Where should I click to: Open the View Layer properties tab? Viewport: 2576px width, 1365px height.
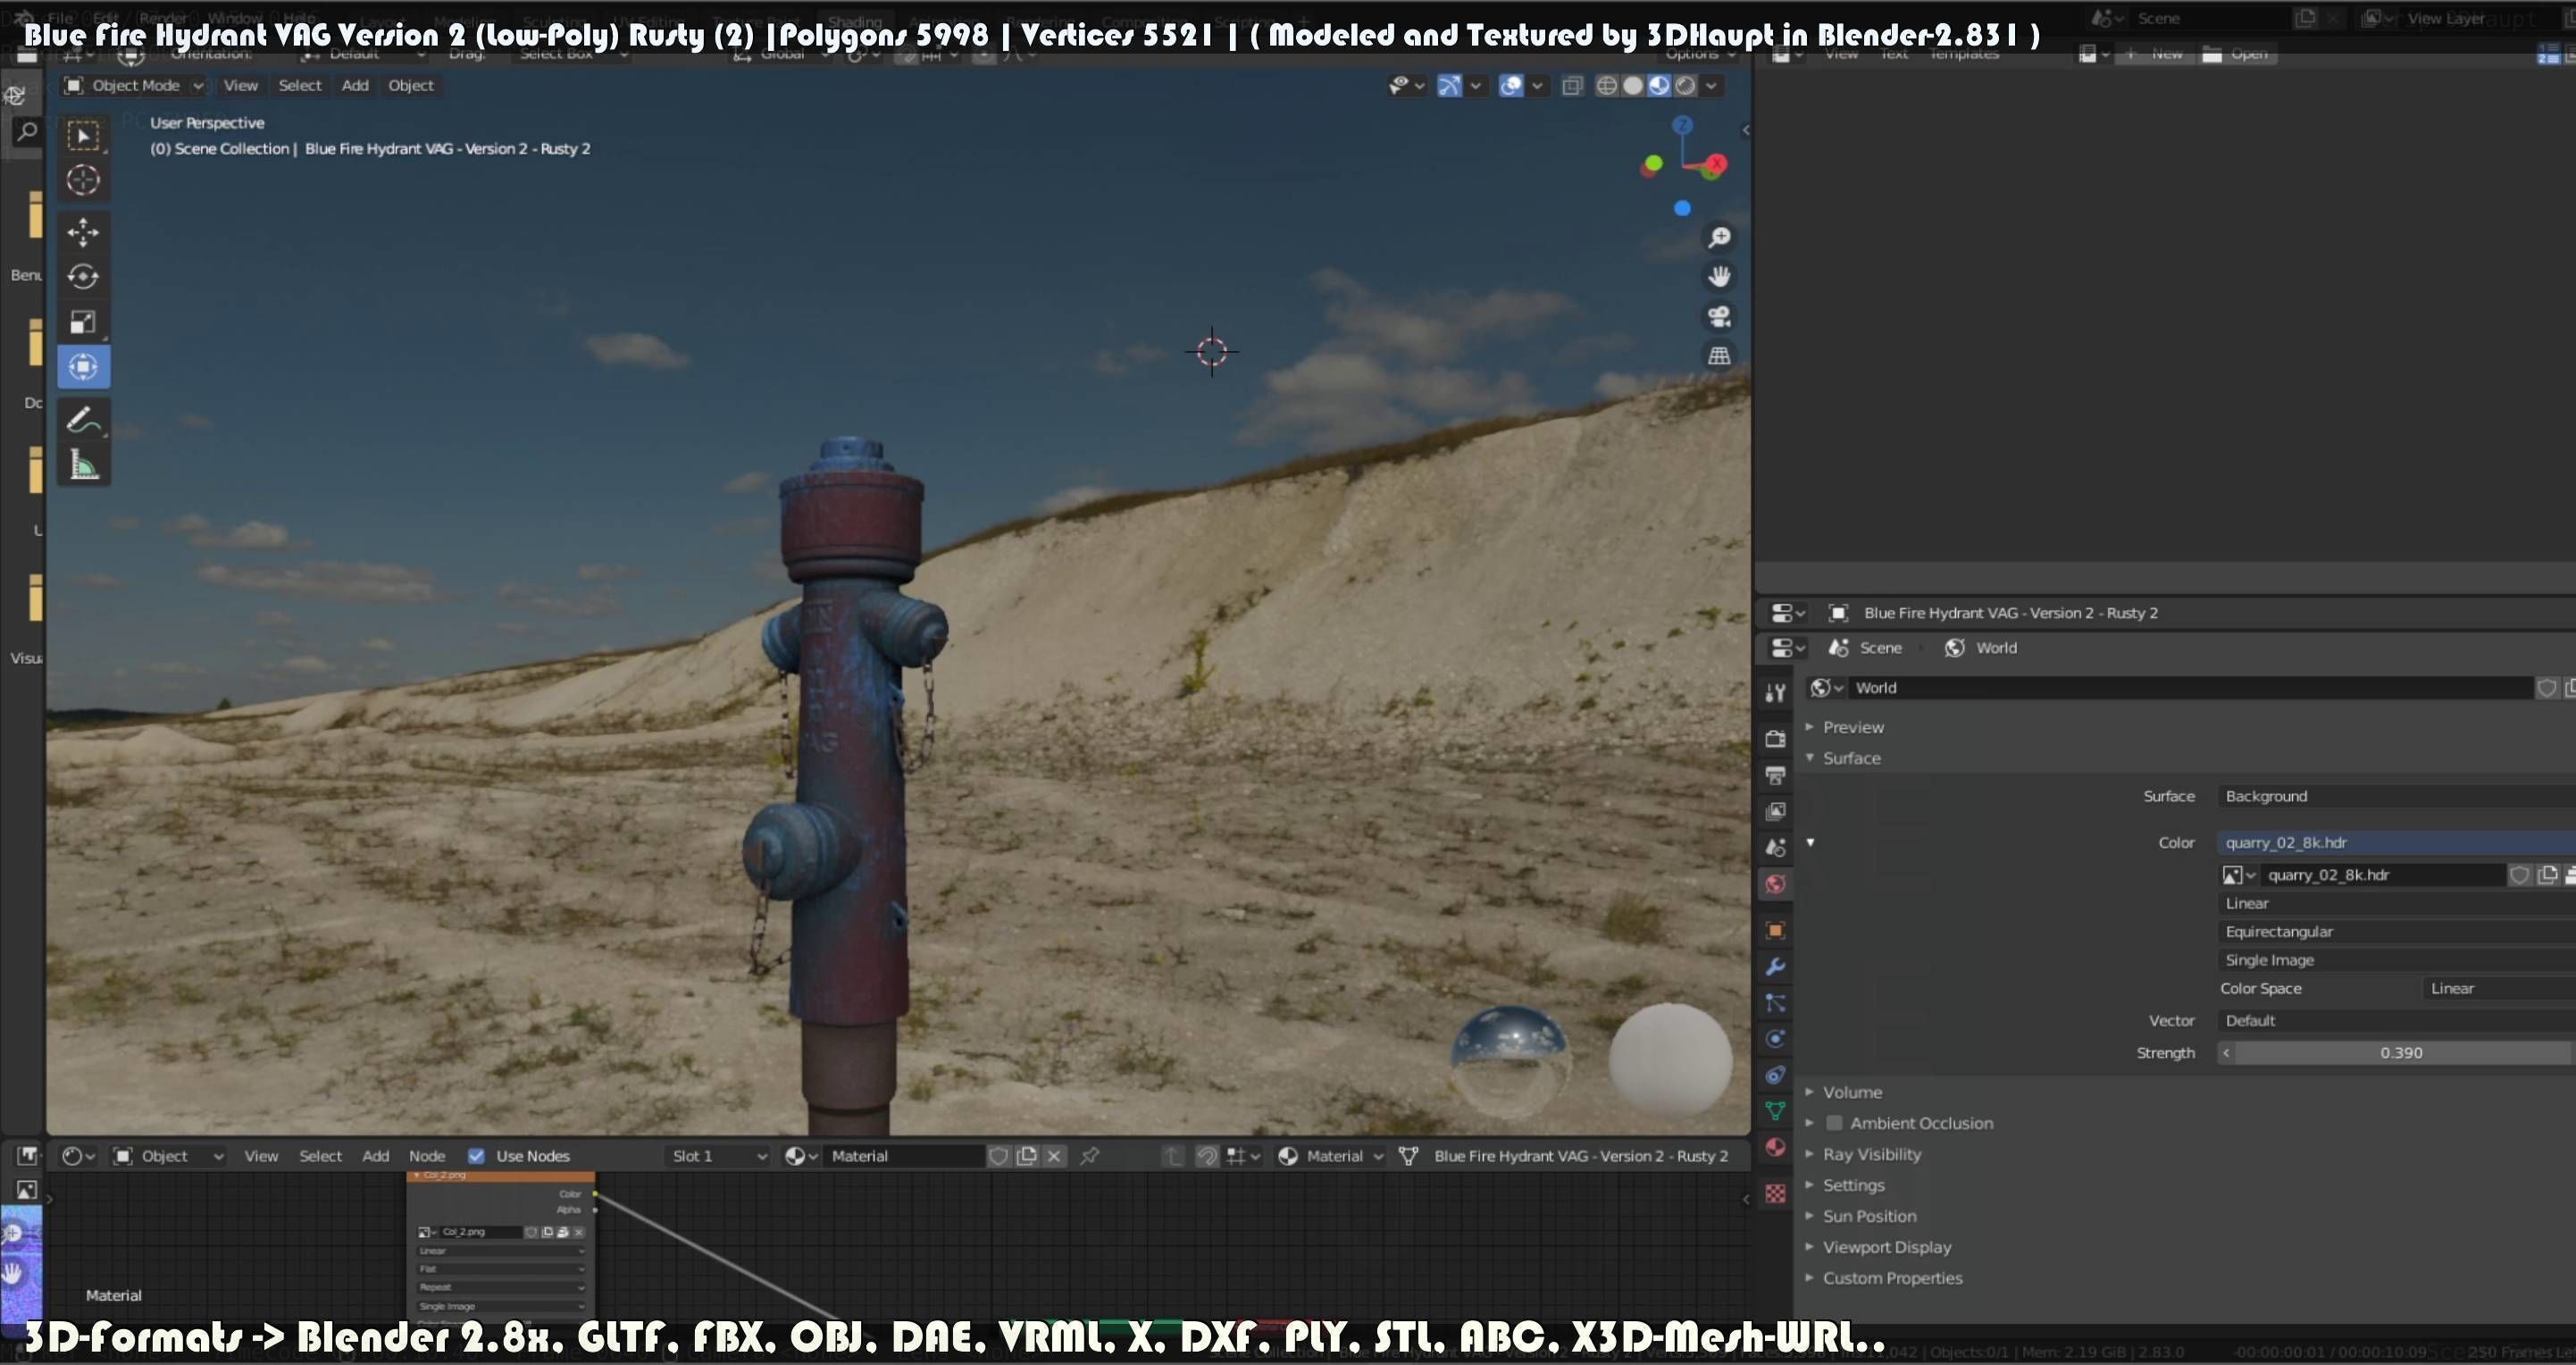[1775, 811]
